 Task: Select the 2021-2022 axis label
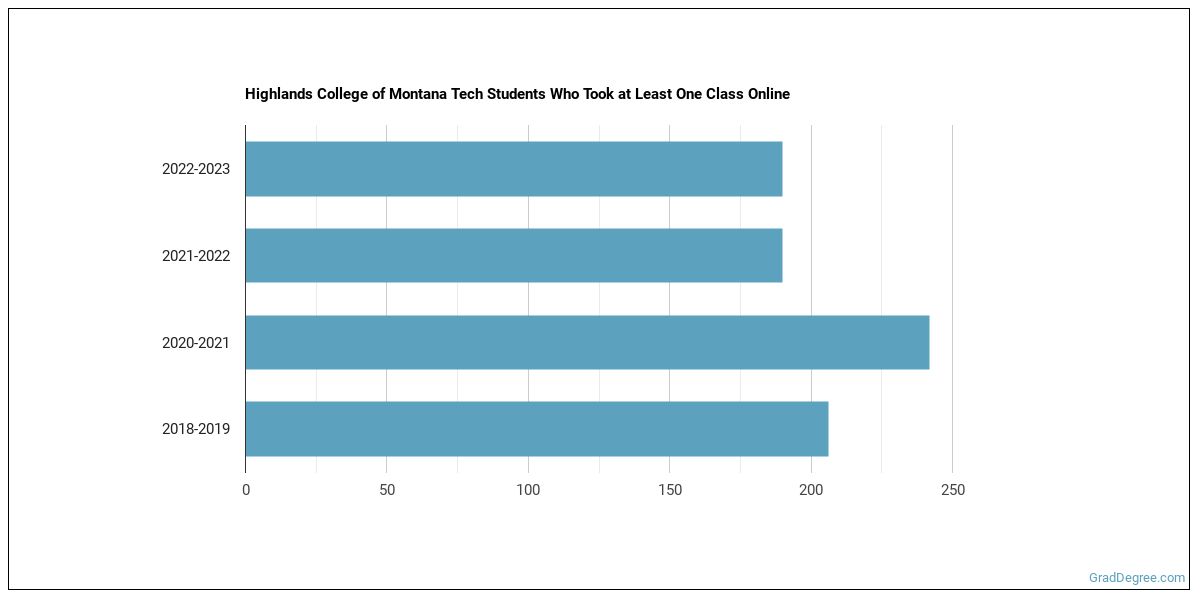[x=196, y=256]
